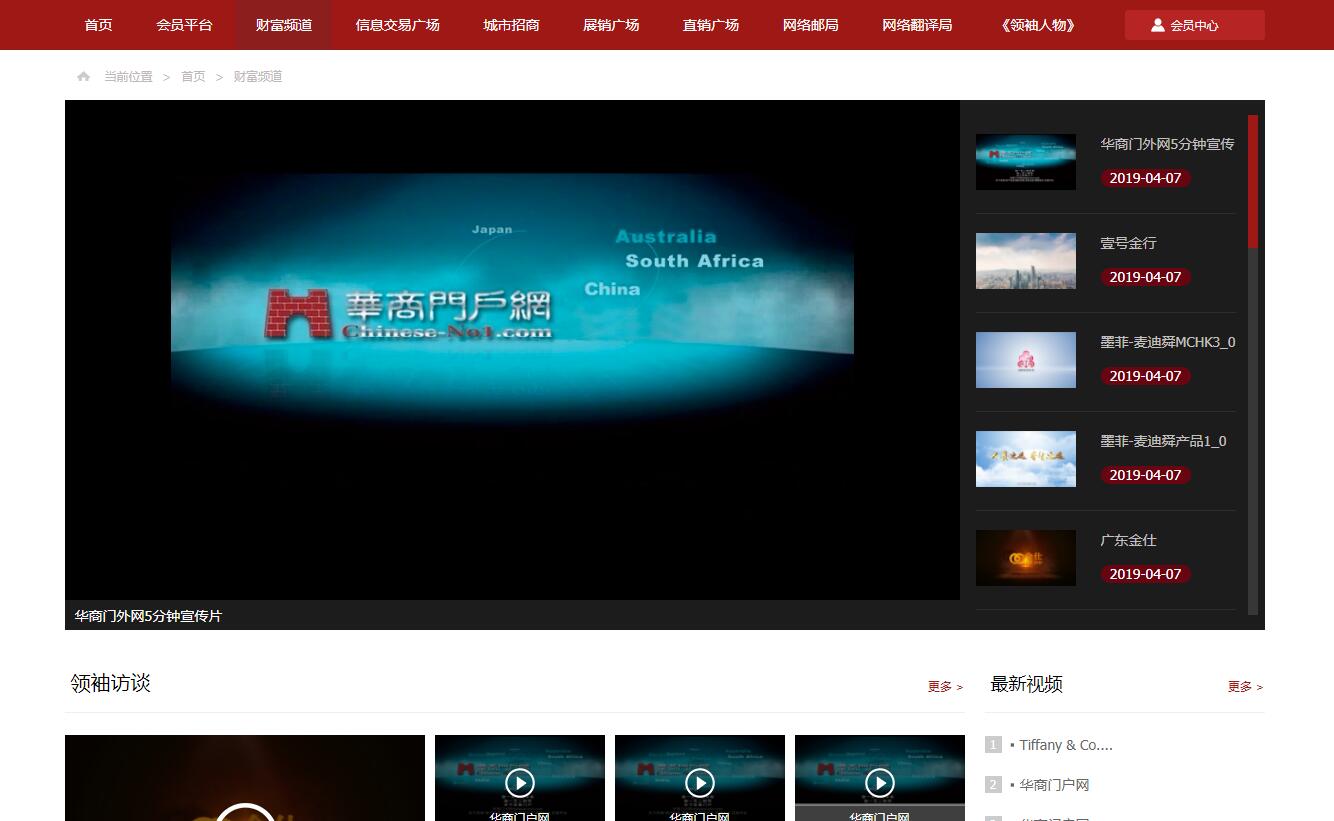The image size is (1334, 821).
Task: Select the 壹号金行 playlist thumbnail
Action: point(1026,261)
